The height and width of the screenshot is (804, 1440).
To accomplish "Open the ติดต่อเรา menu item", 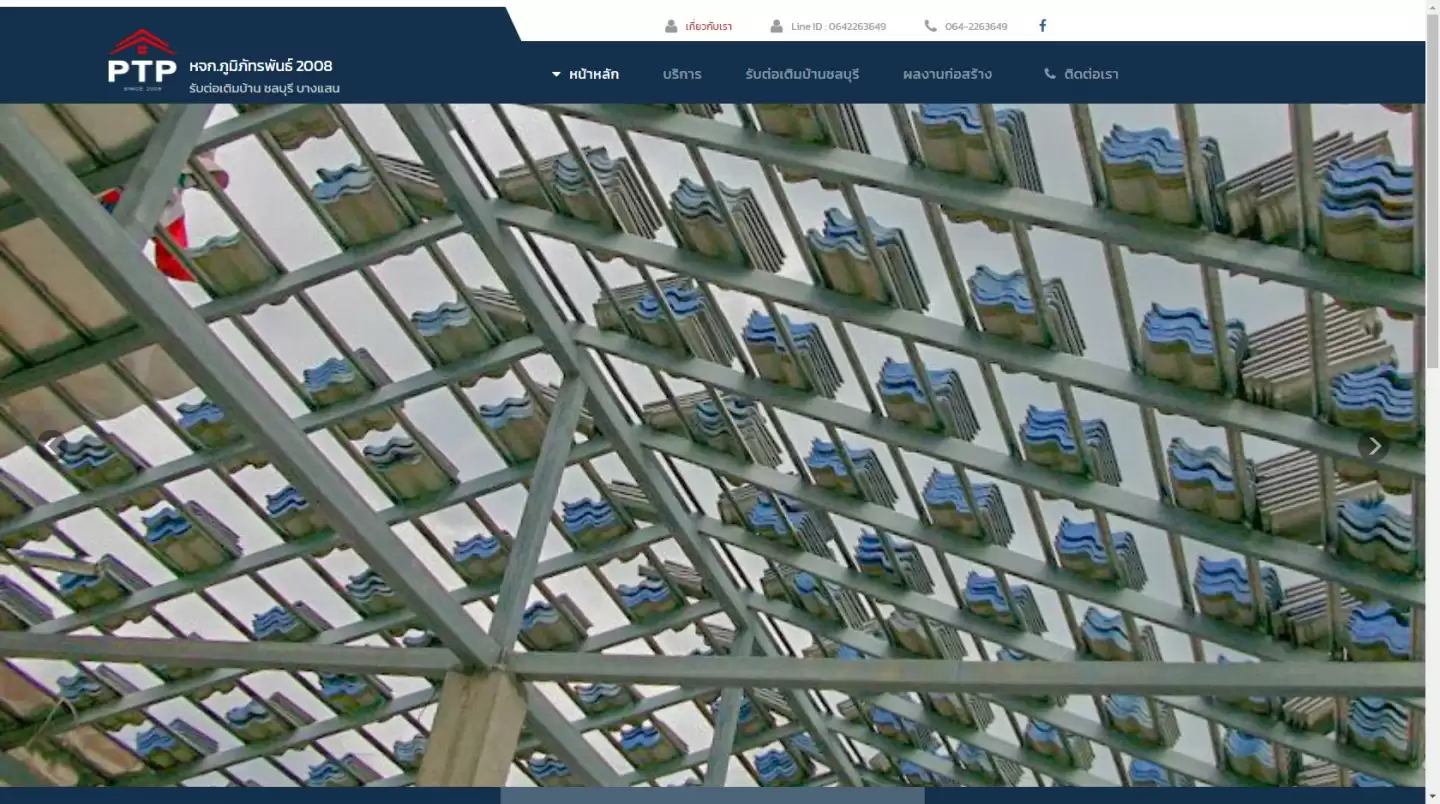I will click(1091, 74).
